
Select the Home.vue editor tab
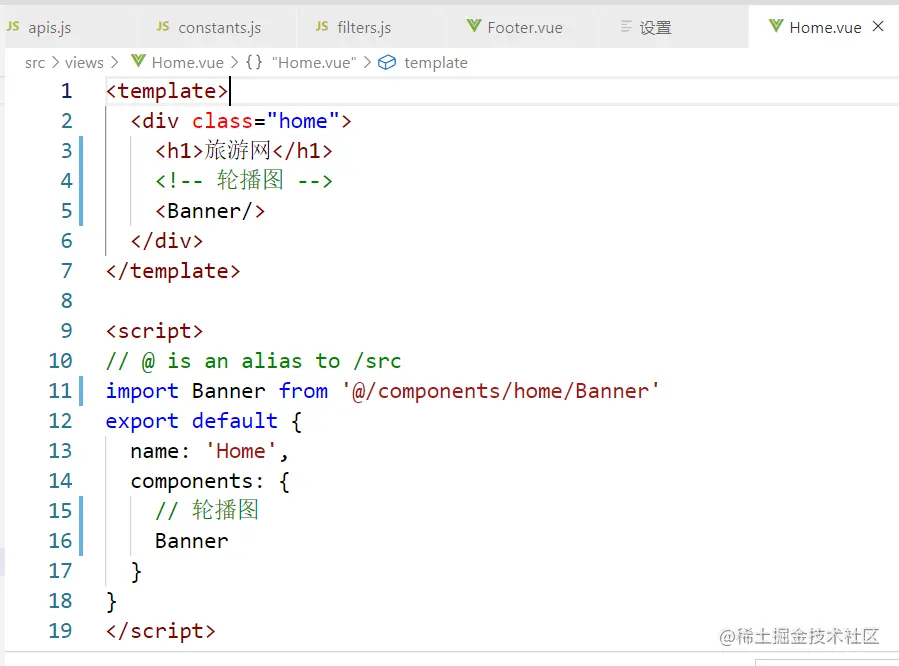[823, 27]
